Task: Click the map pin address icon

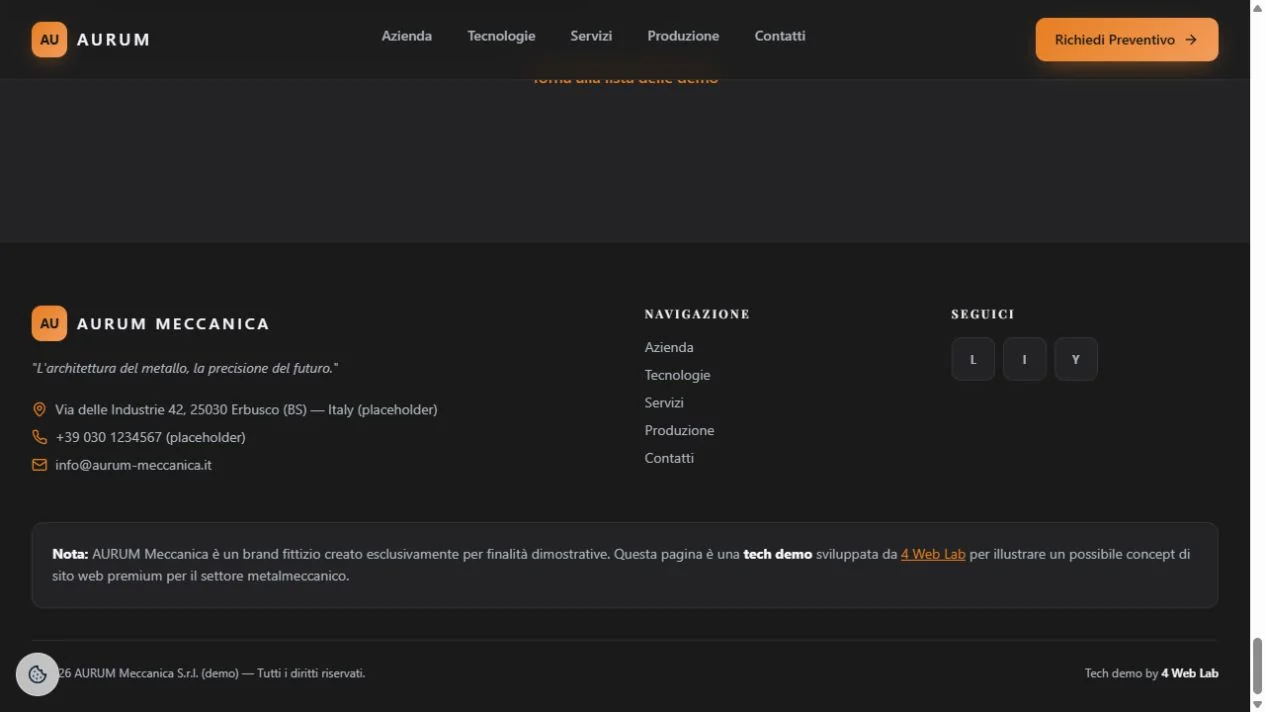Action: click(39, 409)
